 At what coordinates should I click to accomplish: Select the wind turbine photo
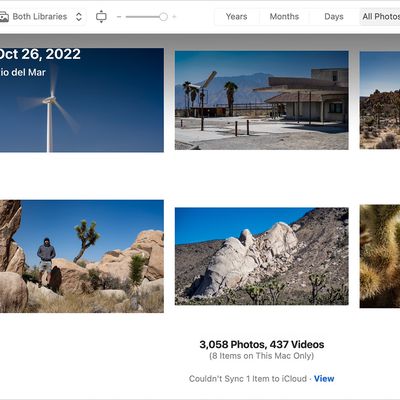(x=82, y=100)
